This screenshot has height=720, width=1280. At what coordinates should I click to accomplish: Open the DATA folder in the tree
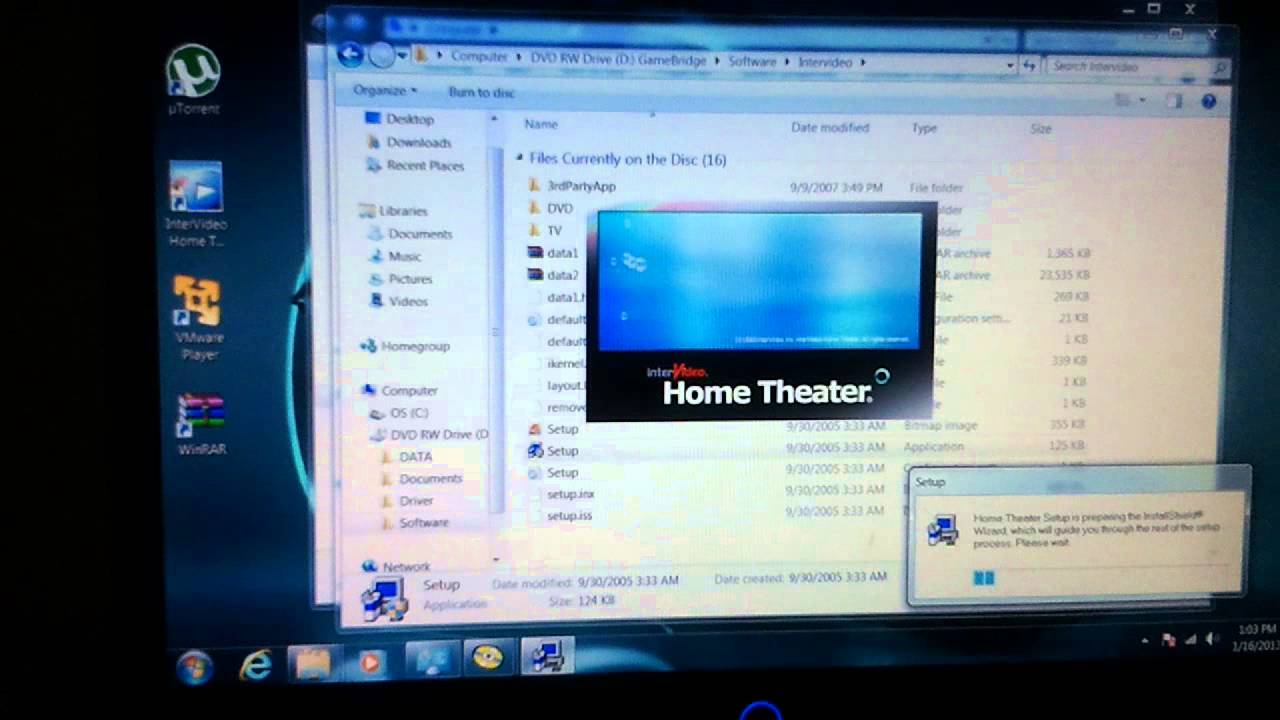coord(407,457)
